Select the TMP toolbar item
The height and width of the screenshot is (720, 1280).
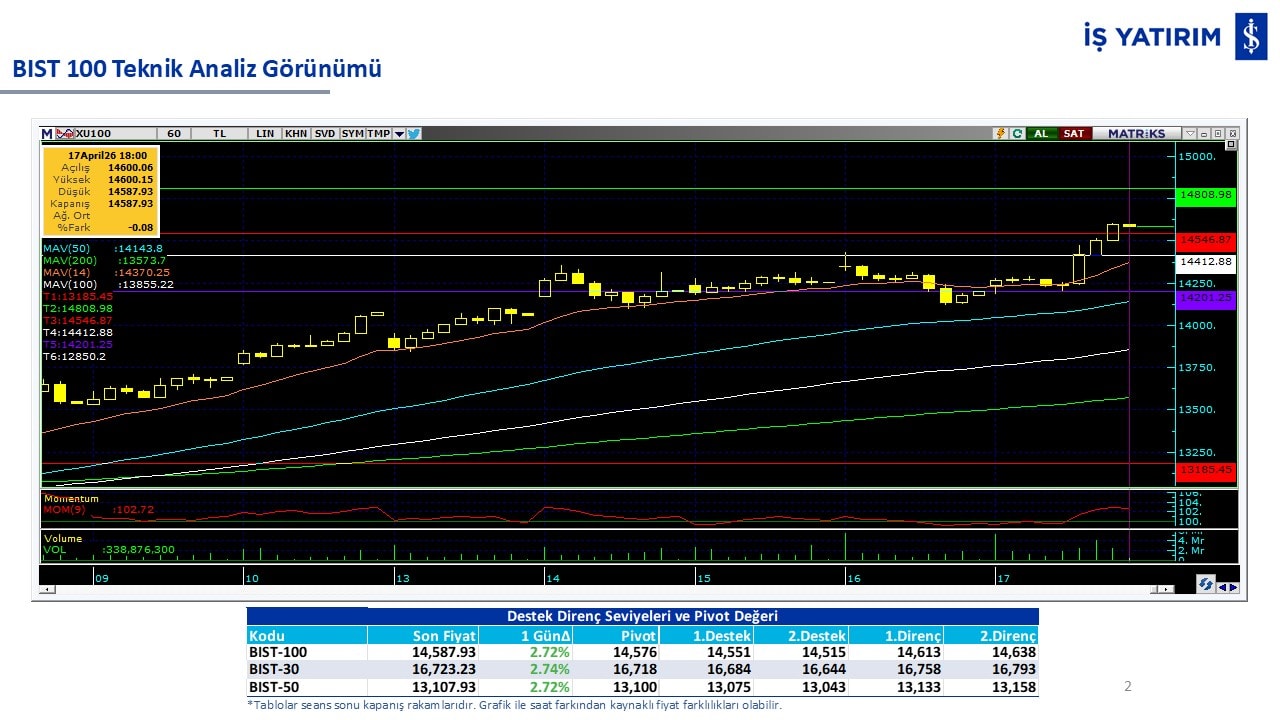378,133
